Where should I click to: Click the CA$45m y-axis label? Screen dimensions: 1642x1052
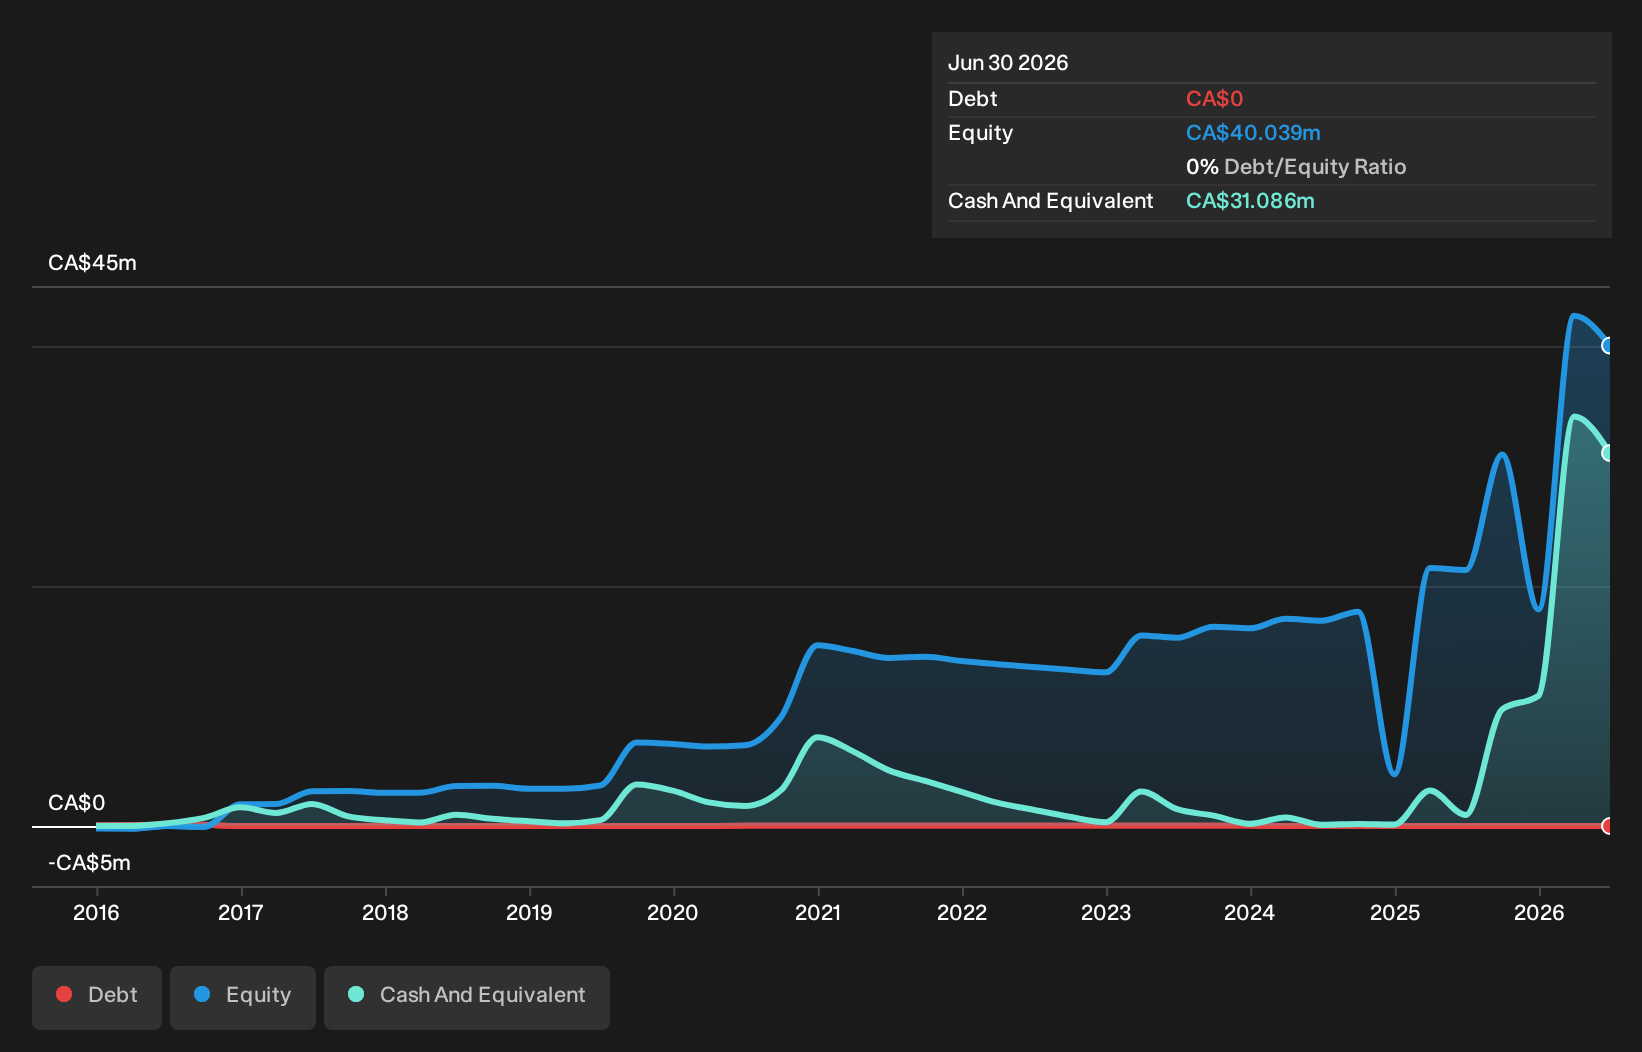click(x=92, y=263)
